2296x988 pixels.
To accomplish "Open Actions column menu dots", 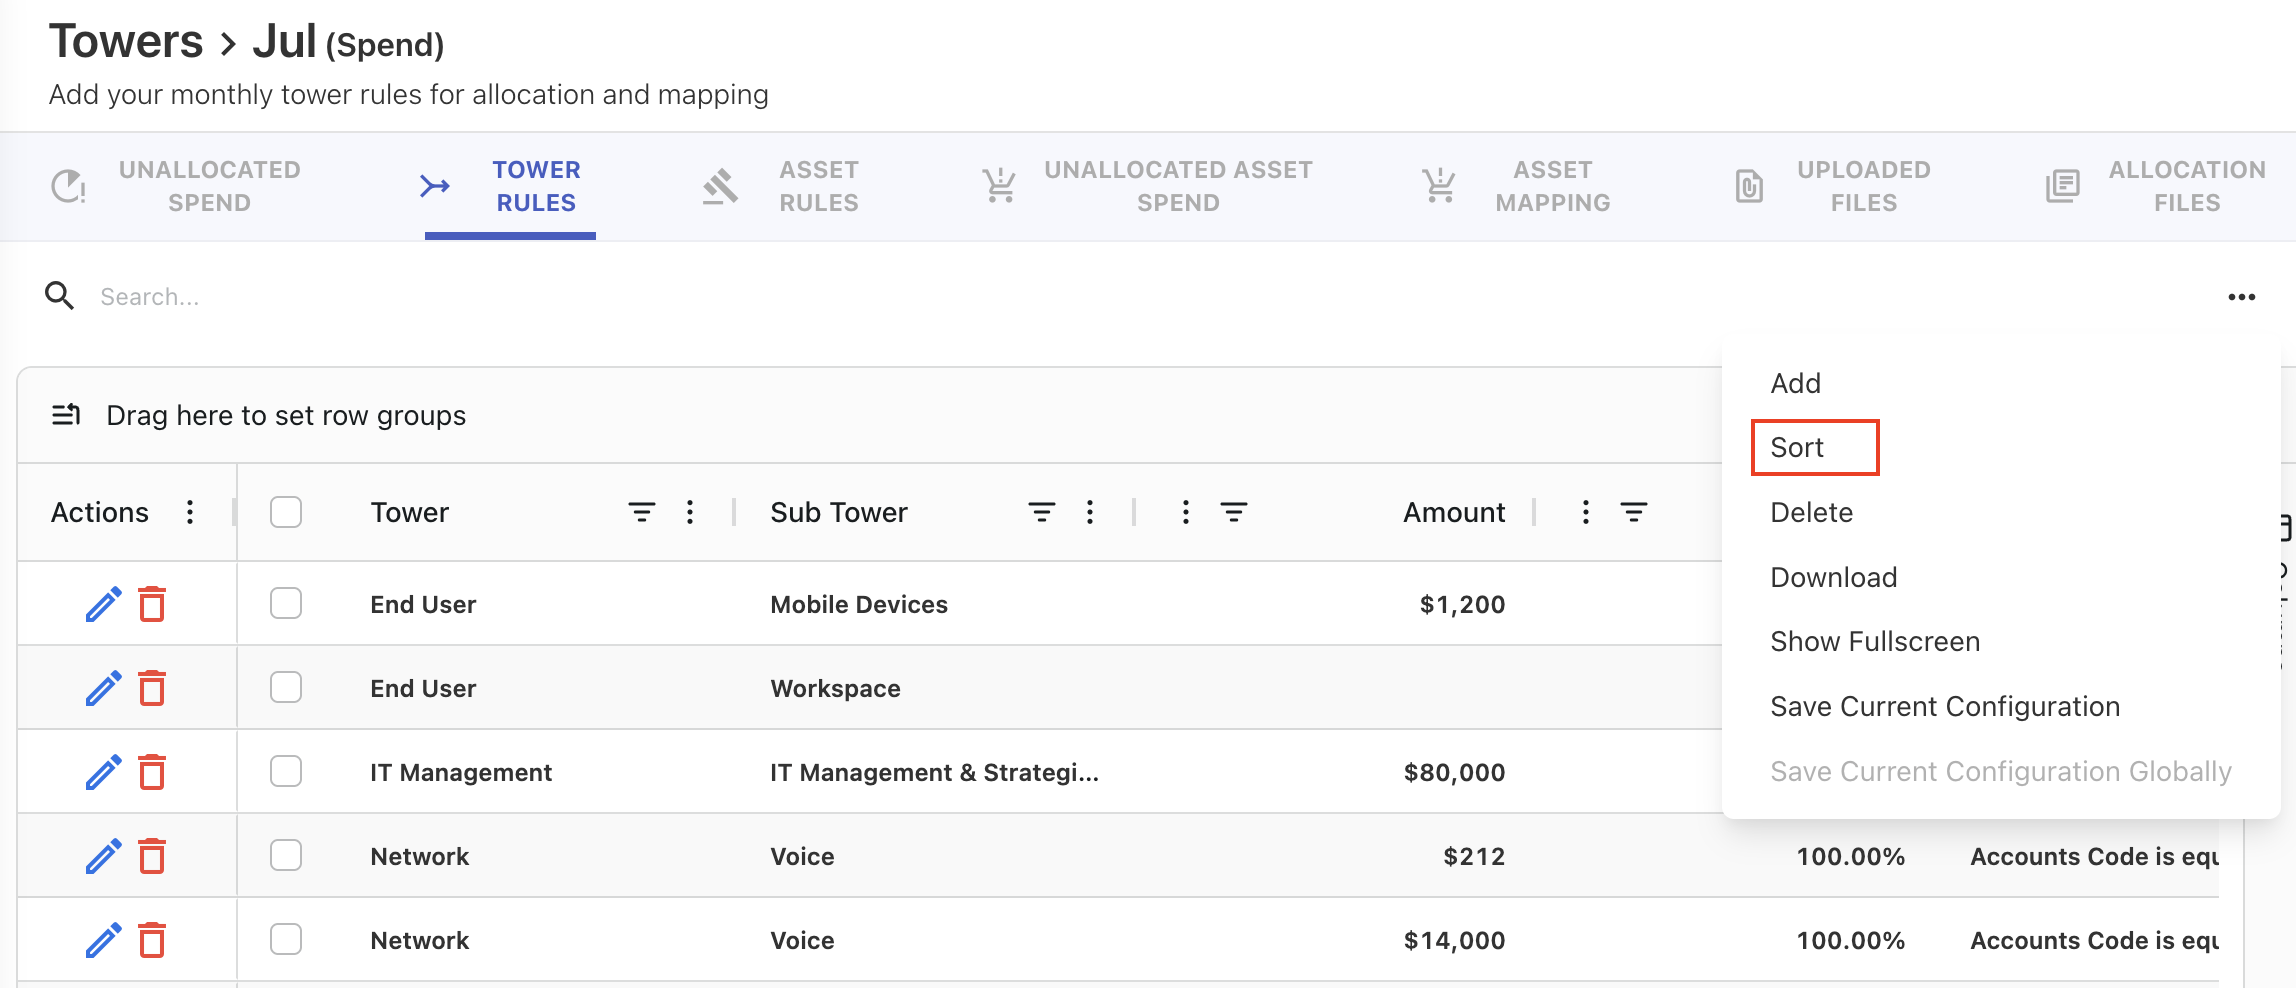I will [190, 512].
